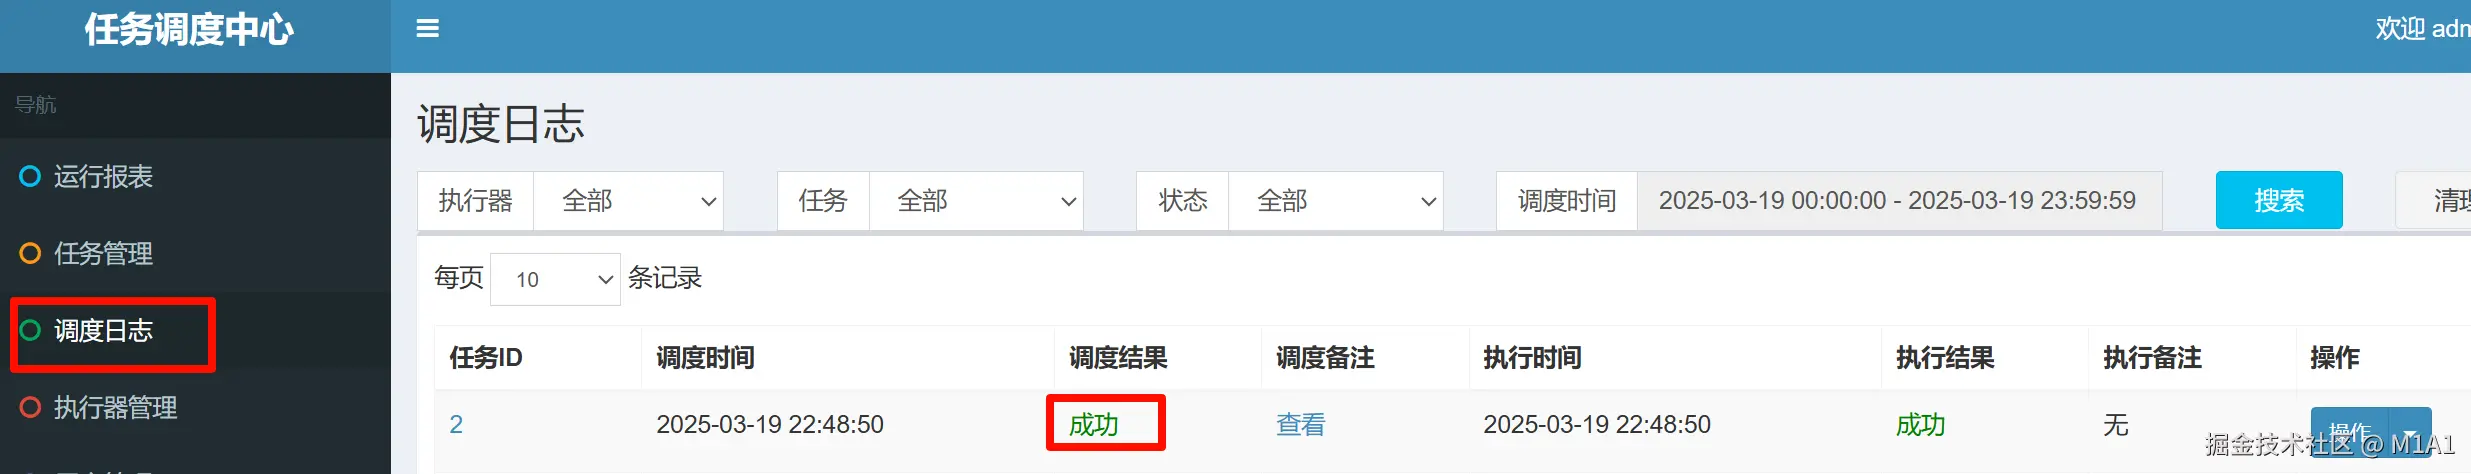Image resolution: width=2471 pixels, height=474 pixels.
Task: Open the 执行器 dropdown set to 全部
Action: [x=628, y=201]
